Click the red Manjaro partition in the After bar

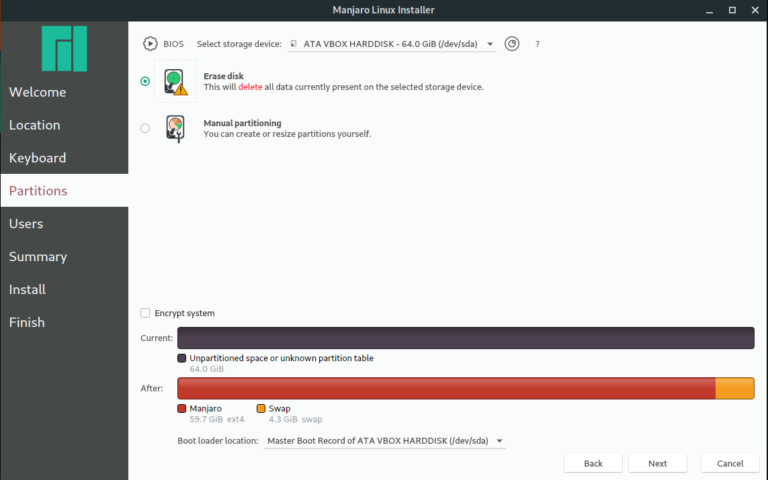pos(446,388)
